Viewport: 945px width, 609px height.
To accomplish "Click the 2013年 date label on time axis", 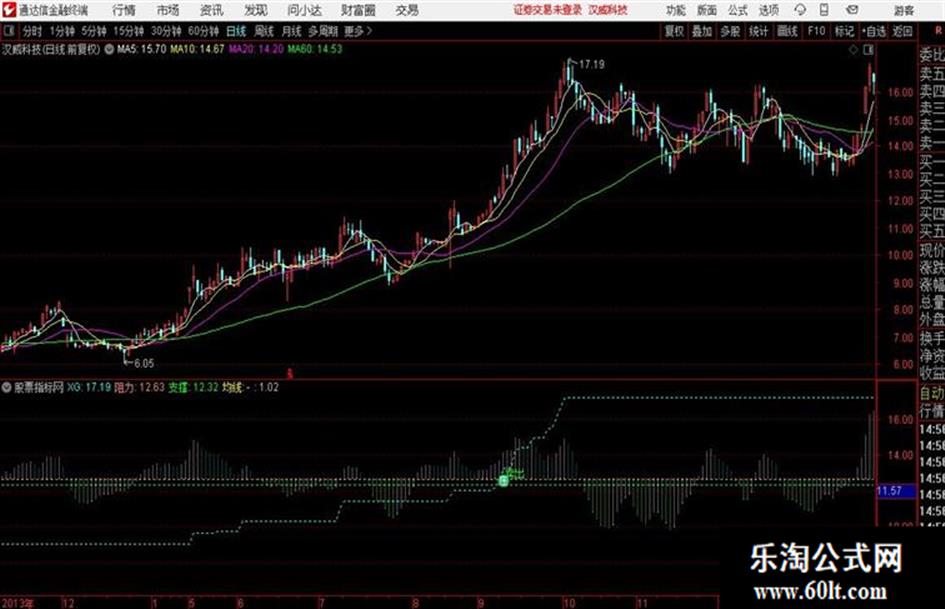I will tap(17, 602).
